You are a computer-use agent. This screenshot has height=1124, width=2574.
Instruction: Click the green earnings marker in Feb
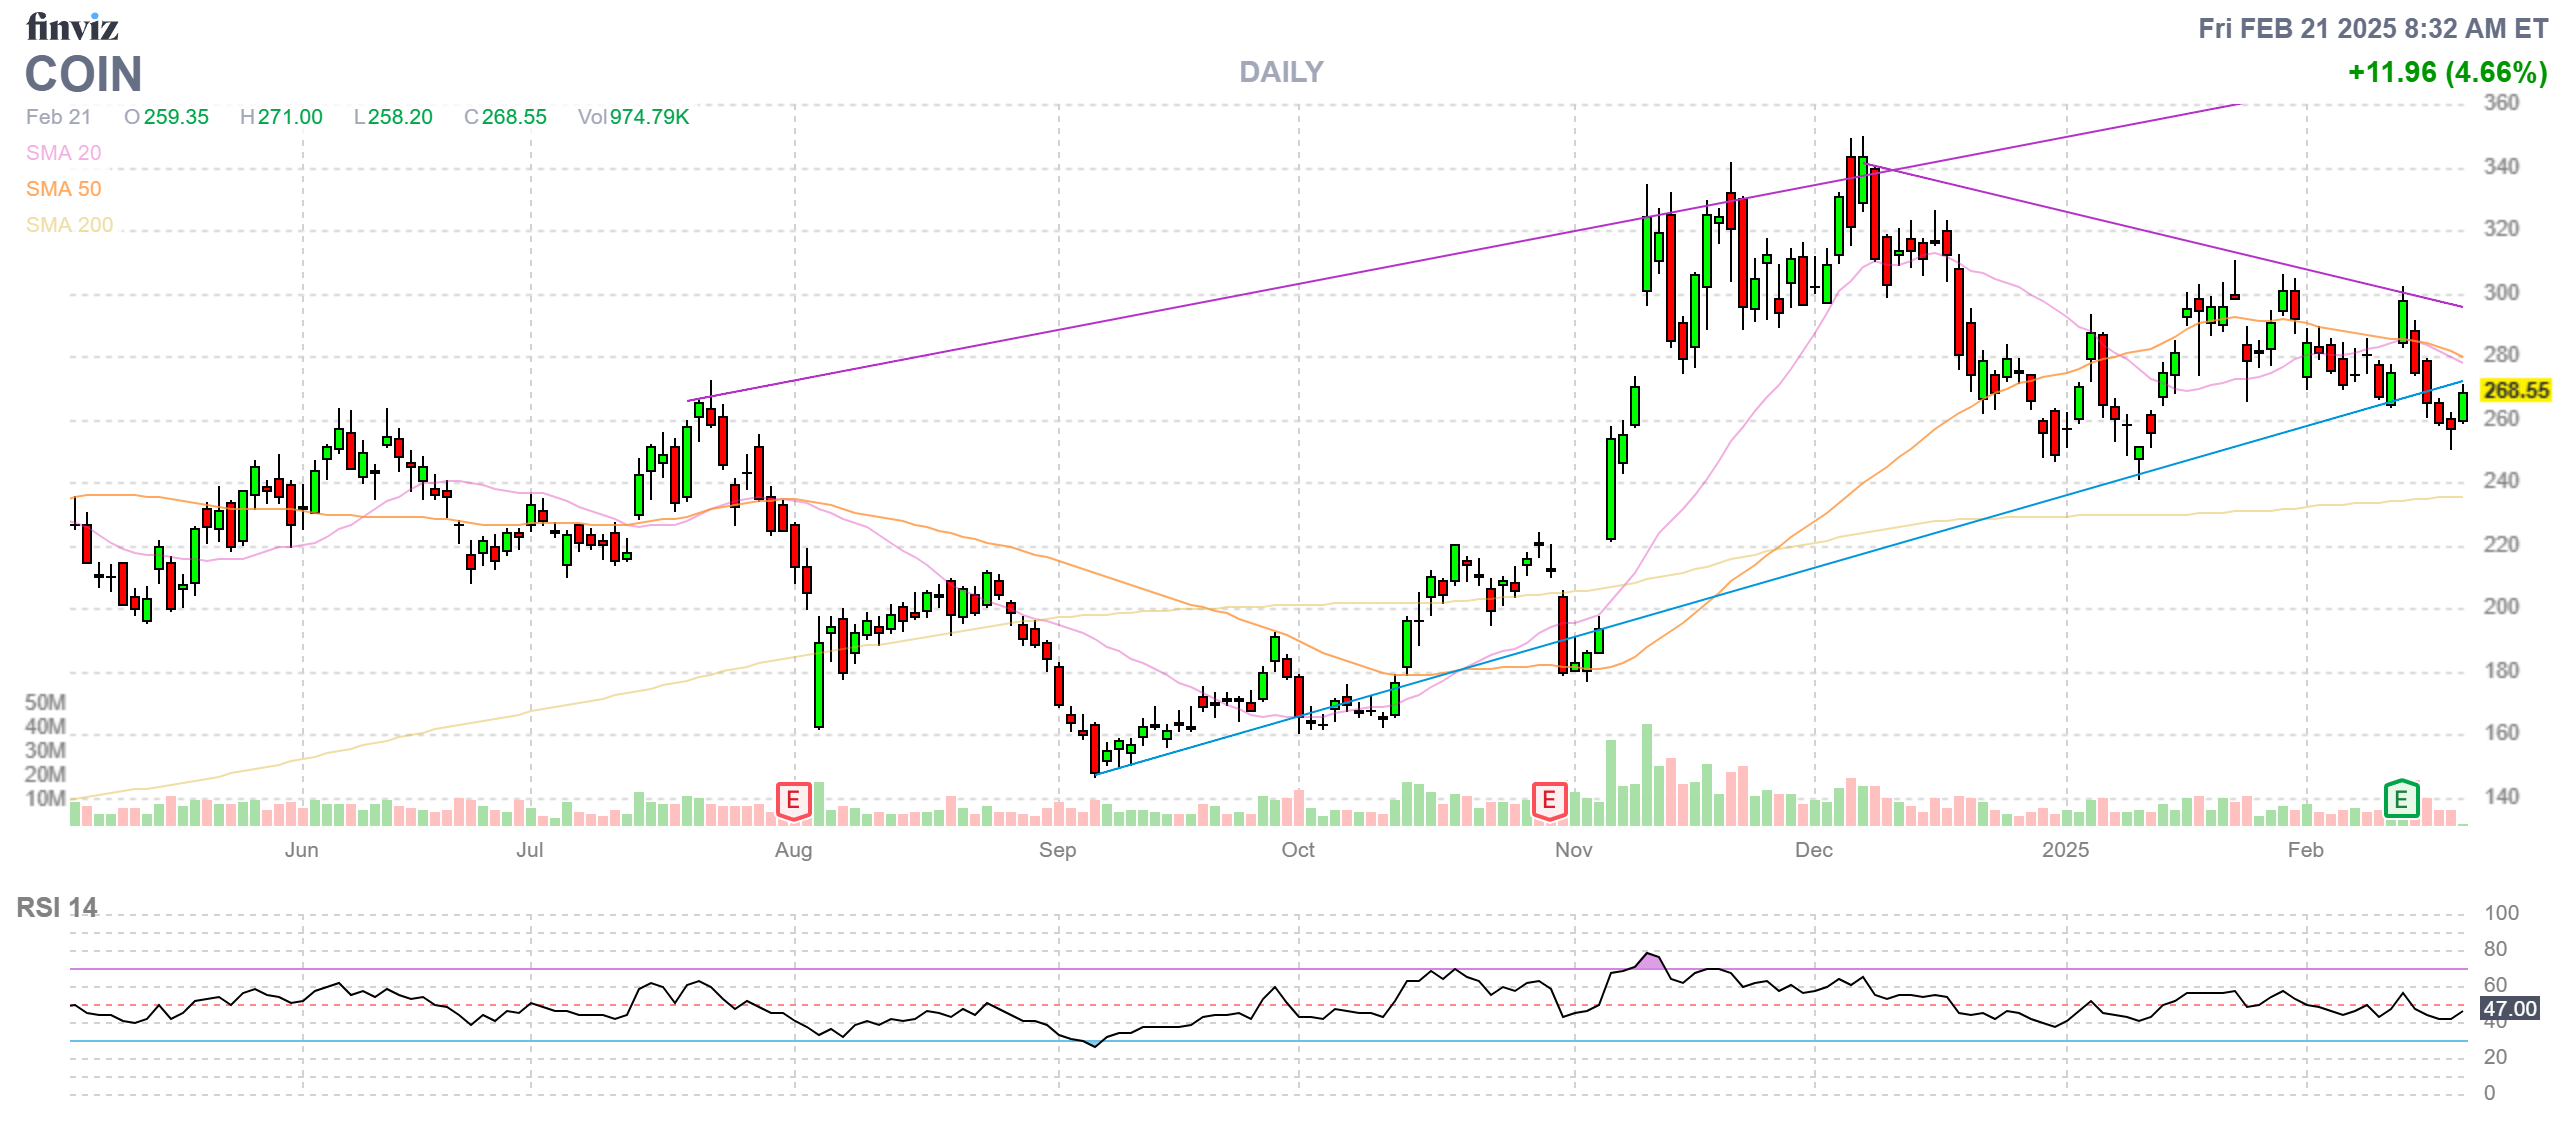(x=2400, y=799)
